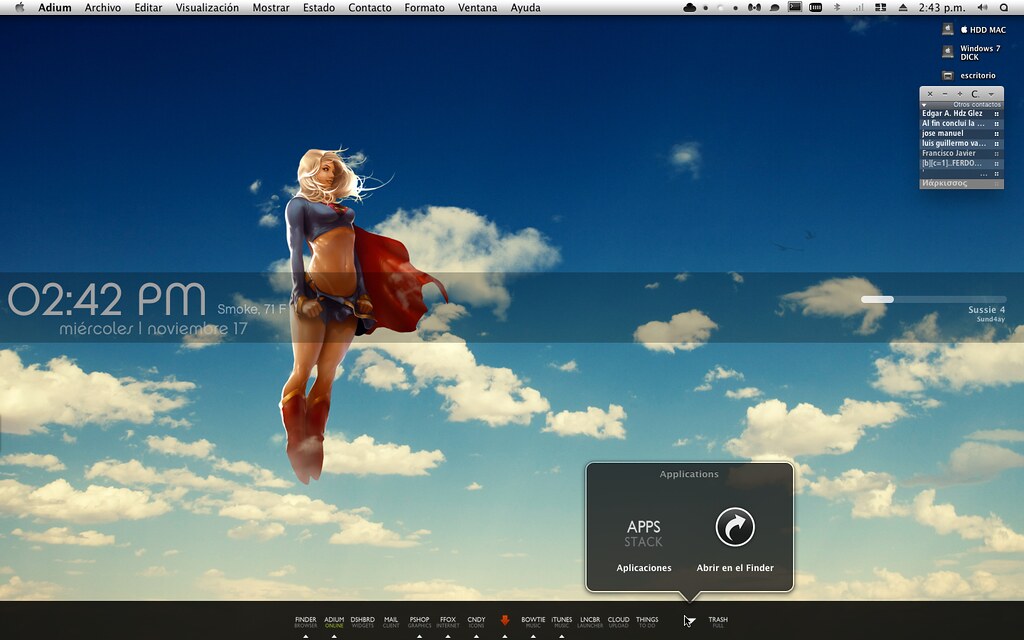Viewport: 1024px width, 640px height.
Task: Select contact Al fin conclui la ...
Action: [961, 123]
